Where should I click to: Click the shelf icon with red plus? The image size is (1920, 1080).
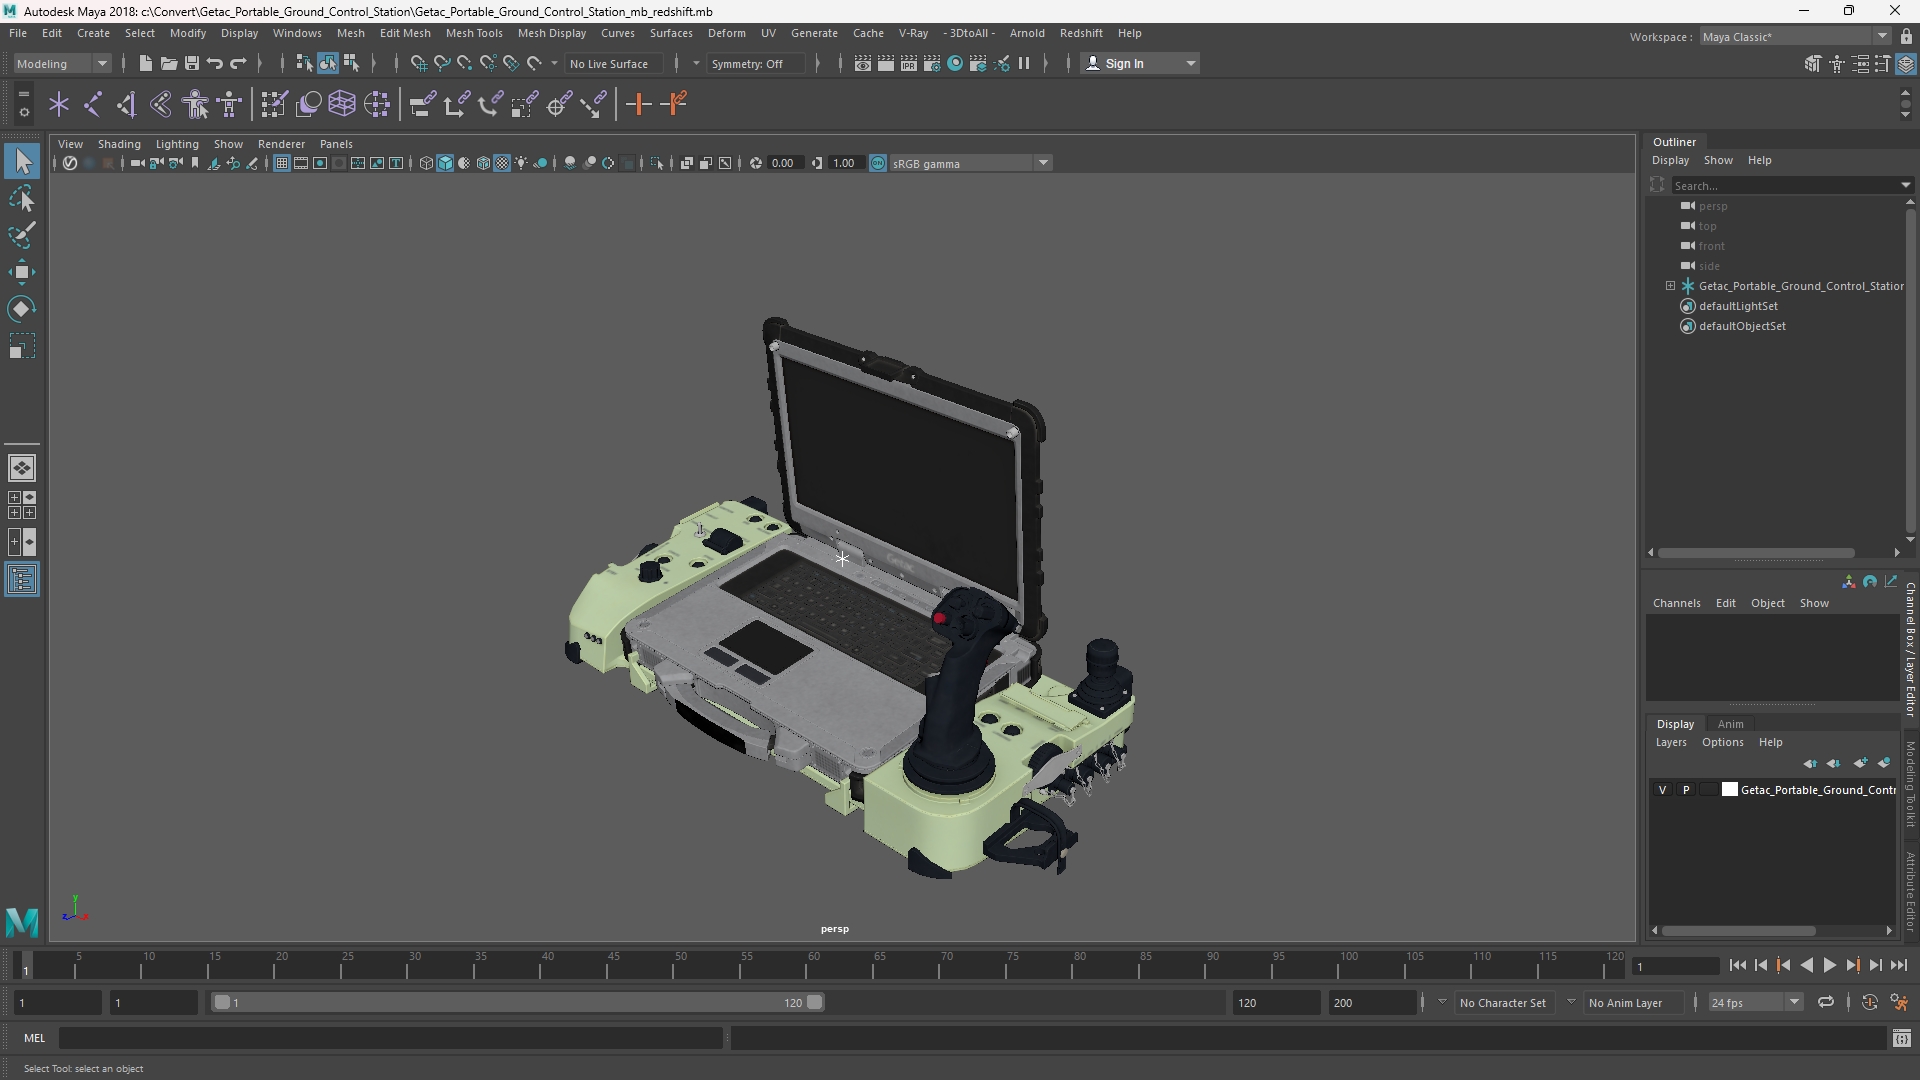(638, 104)
